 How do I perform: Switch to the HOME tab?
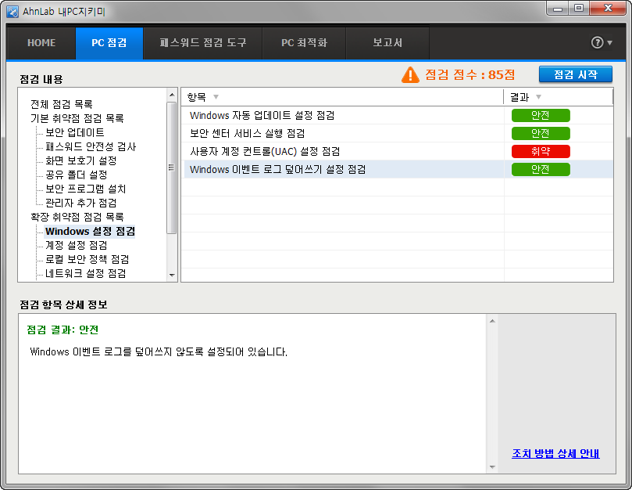pos(41,43)
